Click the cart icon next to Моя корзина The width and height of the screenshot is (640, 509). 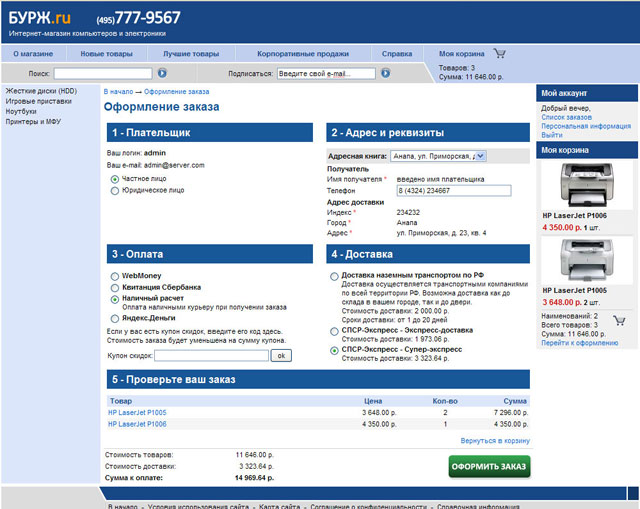[499, 53]
